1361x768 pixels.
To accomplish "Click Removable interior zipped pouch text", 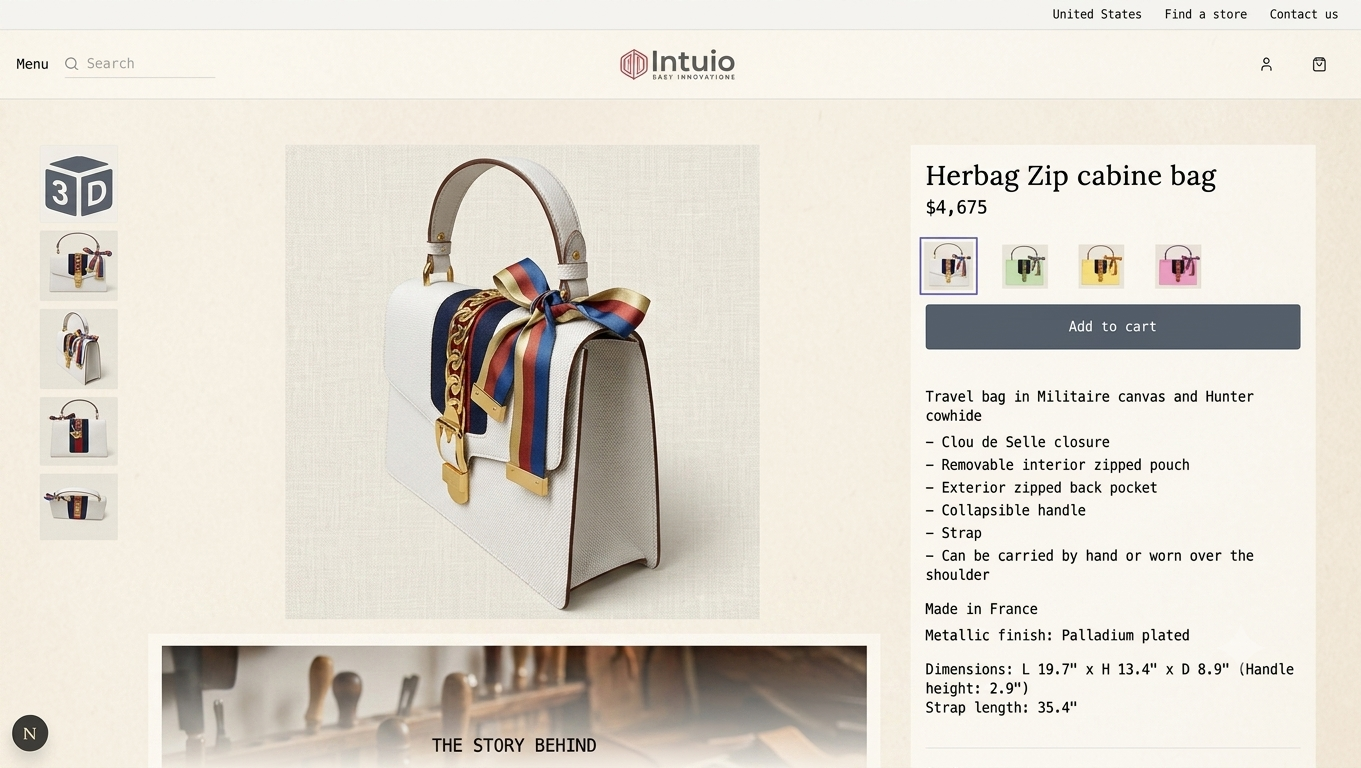I will (x=1058, y=465).
